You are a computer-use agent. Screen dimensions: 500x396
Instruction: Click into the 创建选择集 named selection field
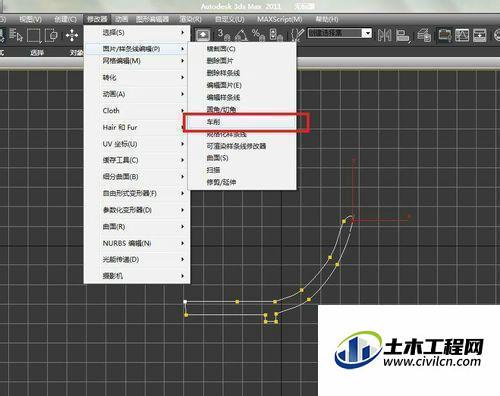click(x=335, y=33)
